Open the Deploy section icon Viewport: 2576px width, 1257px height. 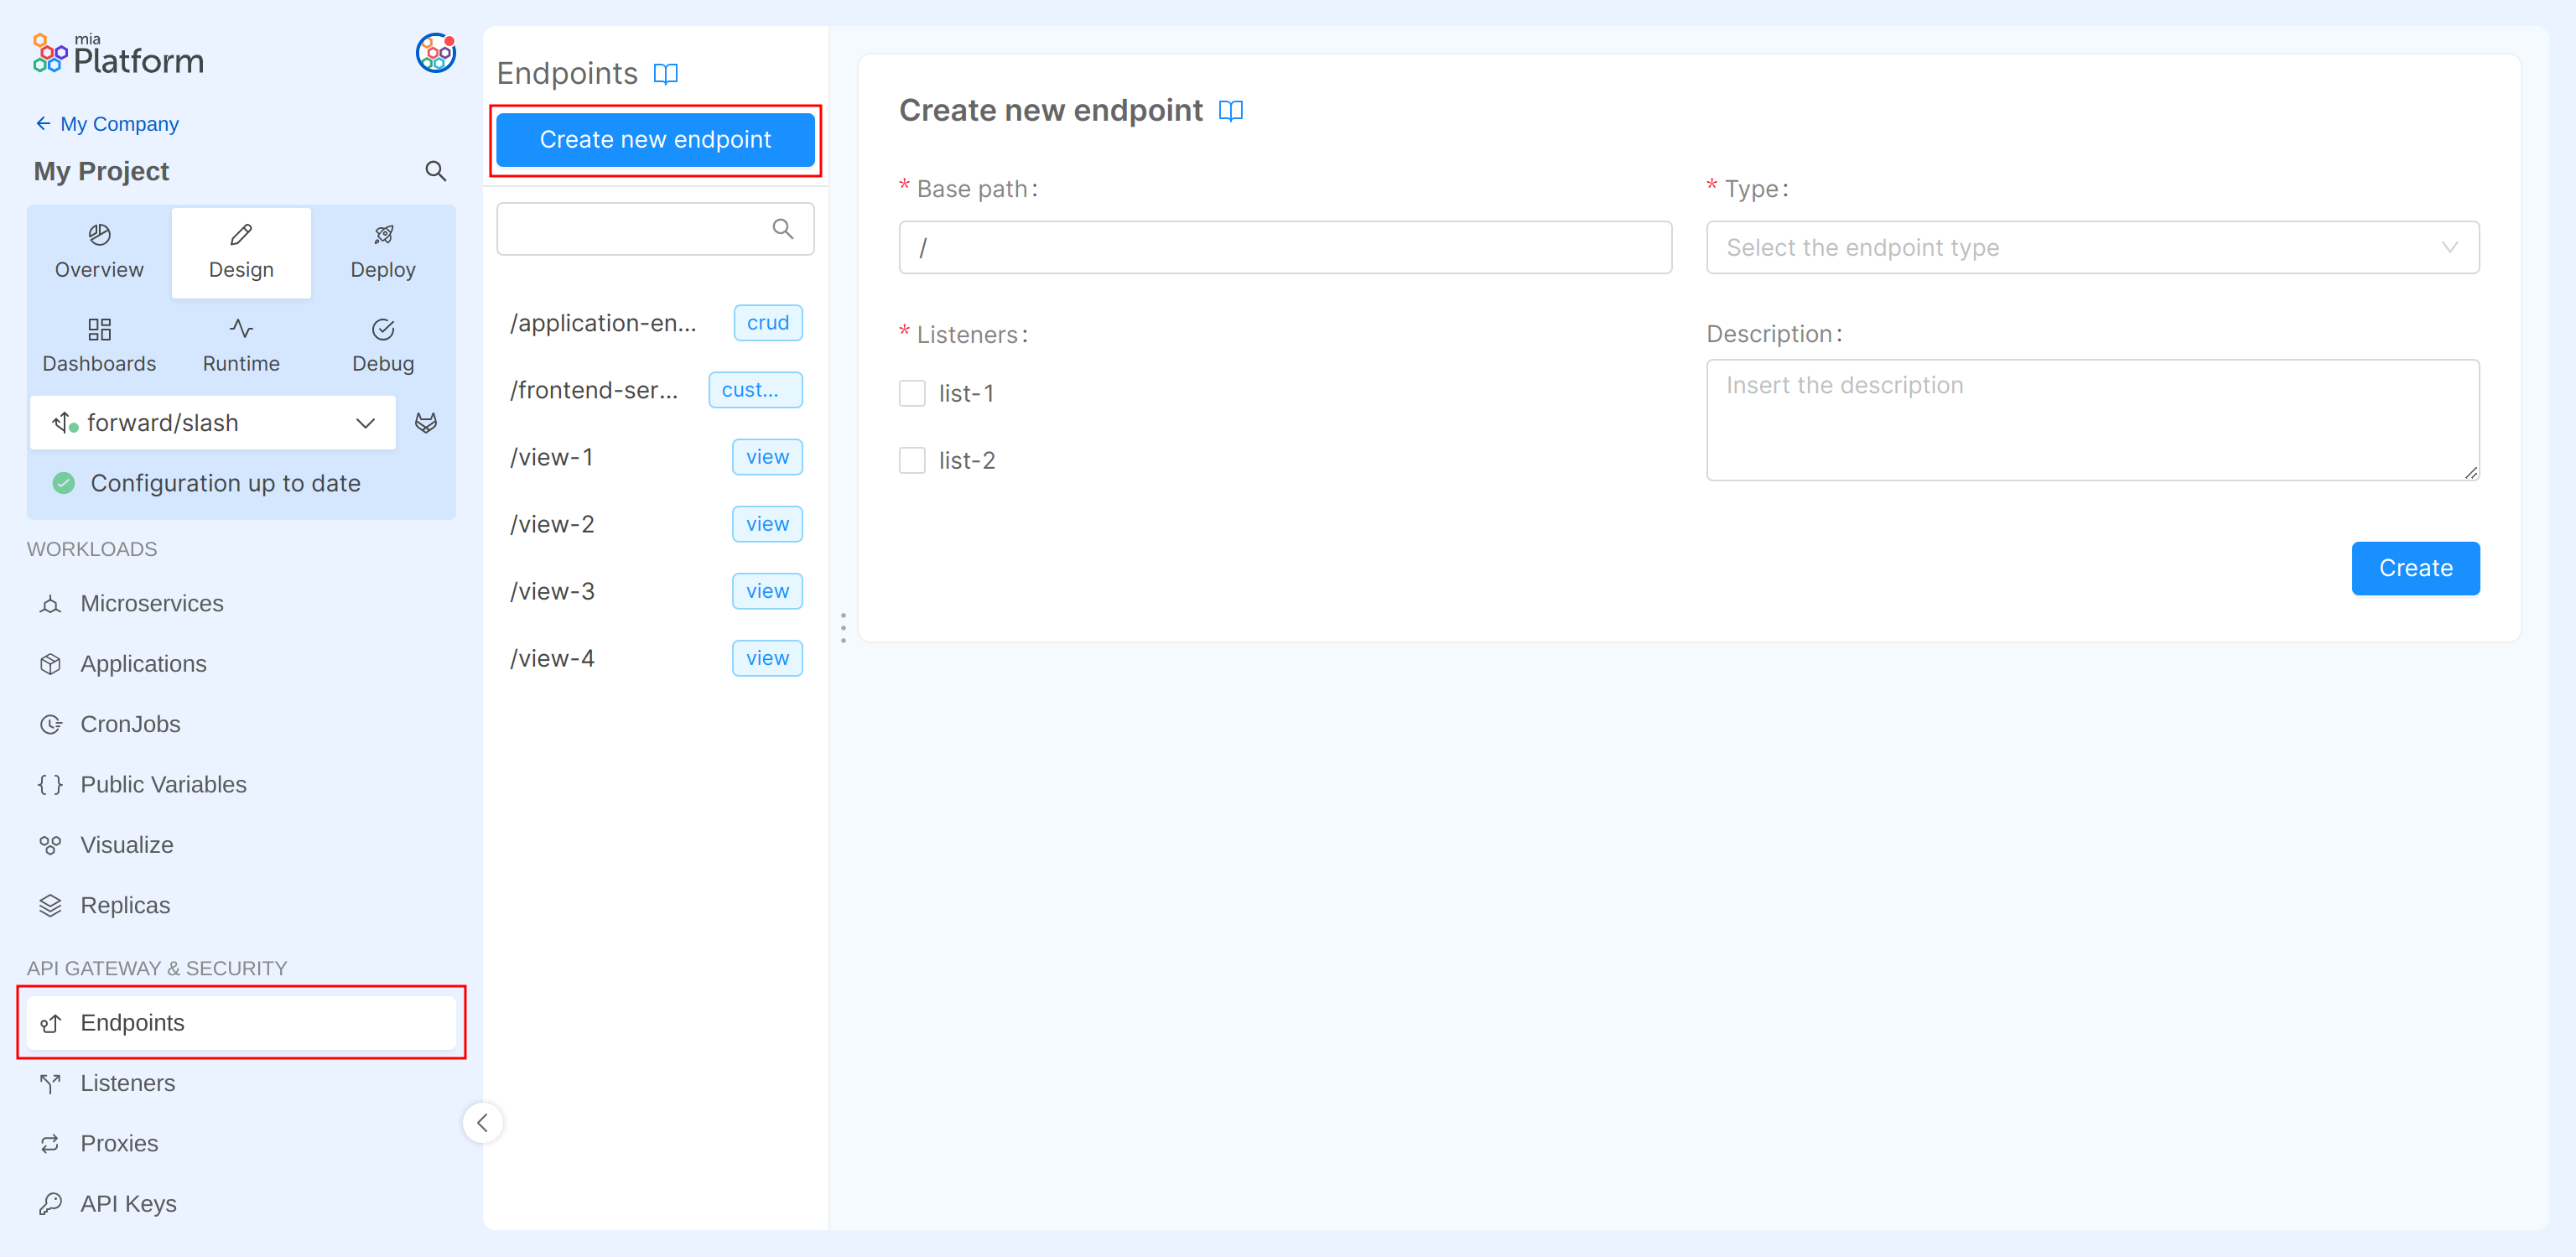pyautogui.click(x=383, y=234)
